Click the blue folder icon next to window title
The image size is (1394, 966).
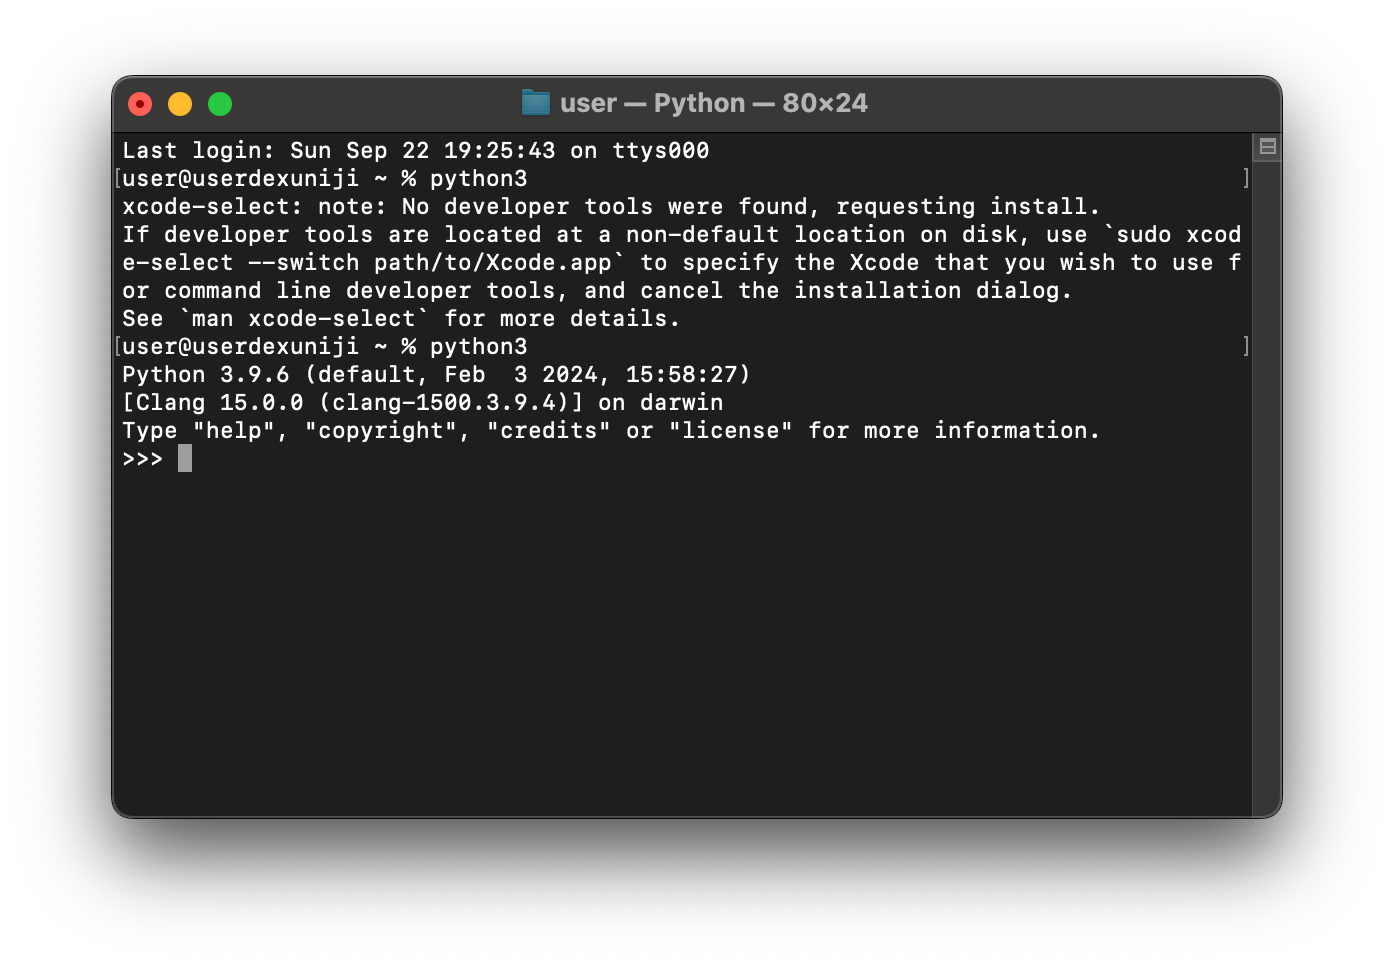(535, 102)
